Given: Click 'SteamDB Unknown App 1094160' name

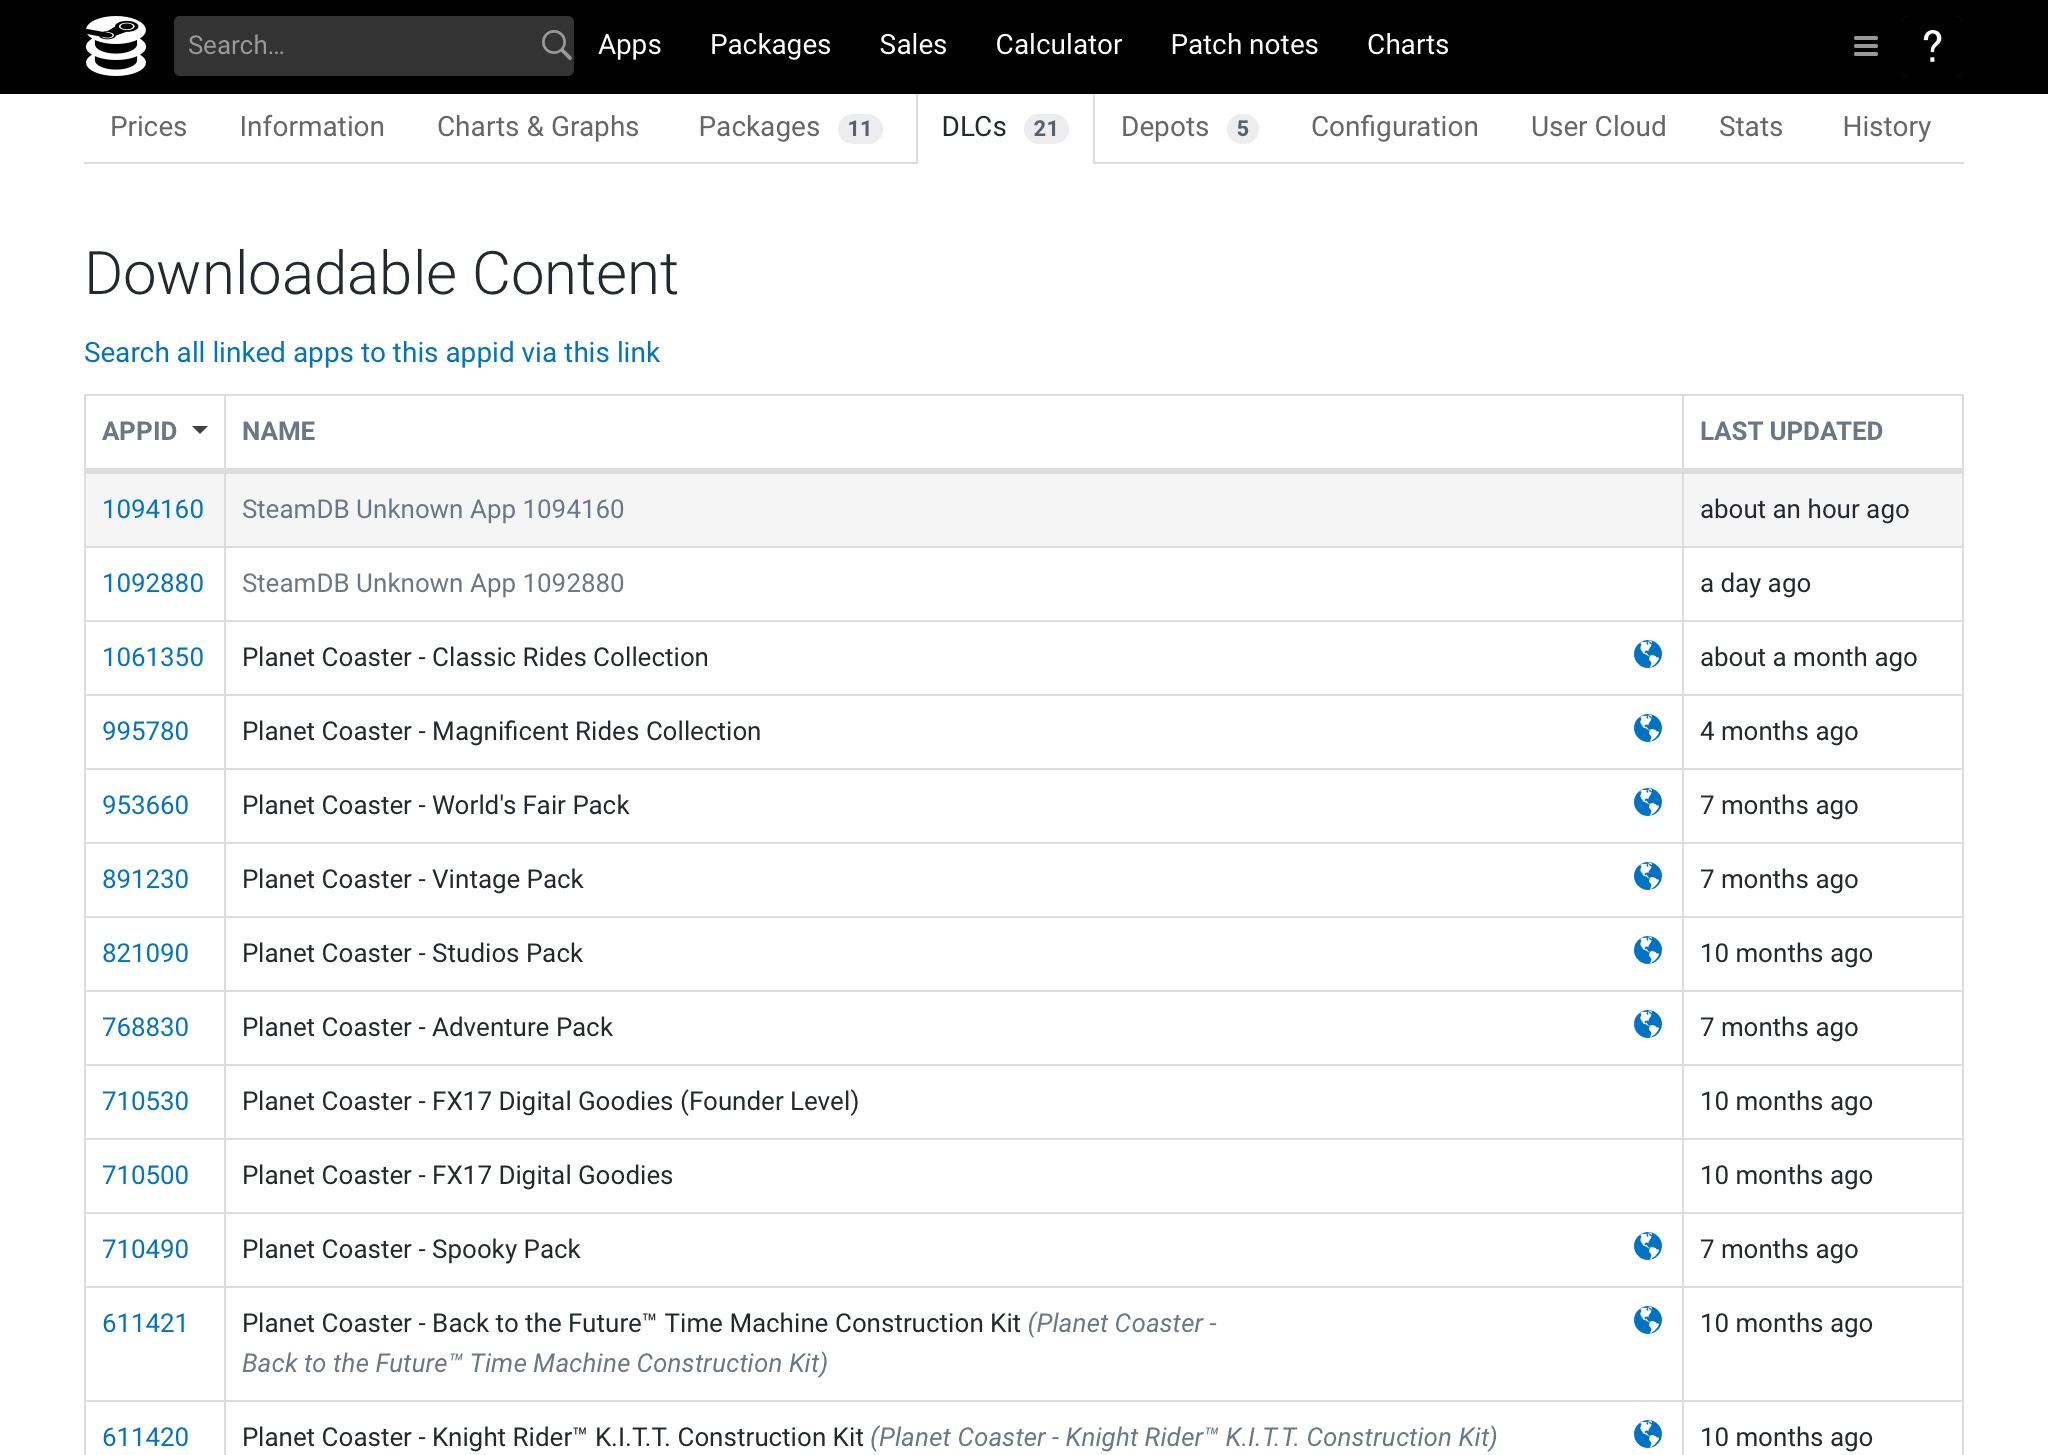Looking at the screenshot, I should 433,509.
